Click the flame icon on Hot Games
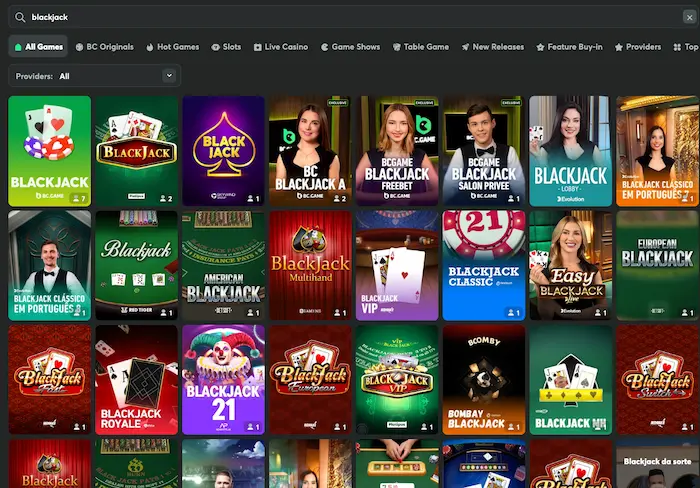 click(150, 47)
